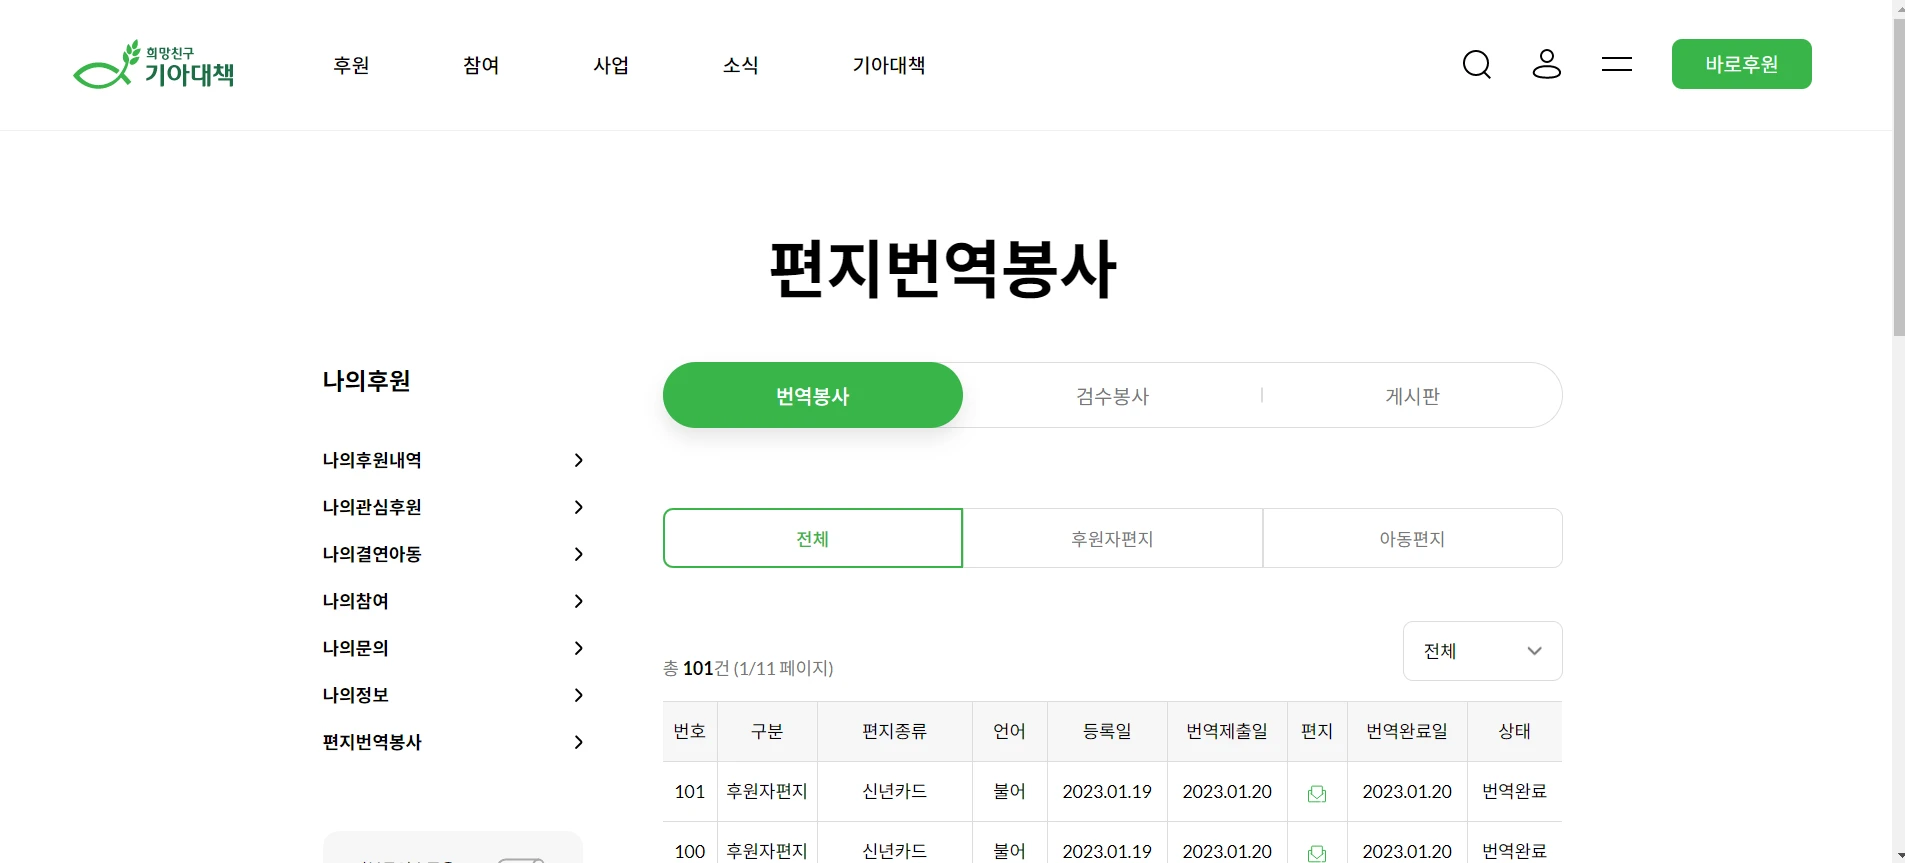
Task: Click 번역제출일 2023.01.20 in row 101
Action: 1227,791
